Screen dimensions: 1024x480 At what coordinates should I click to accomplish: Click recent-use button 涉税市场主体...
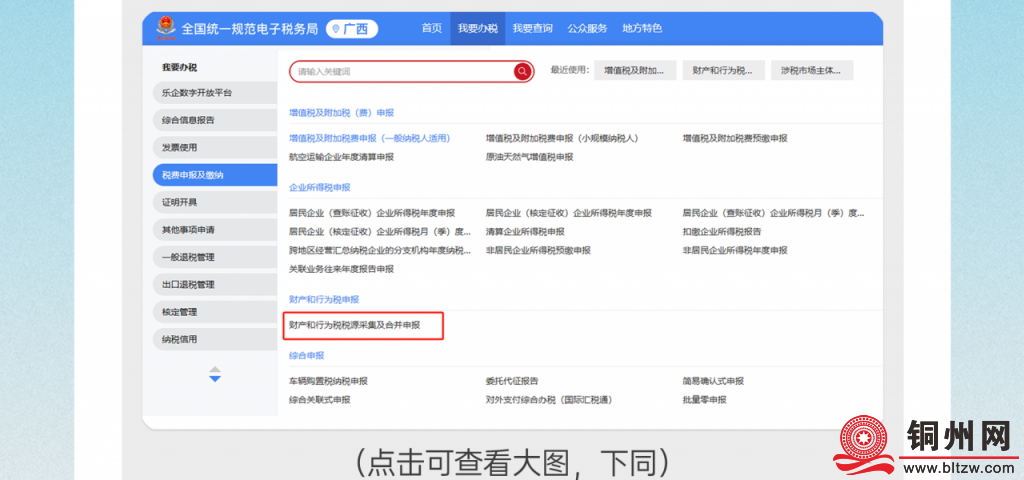click(x=810, y=71)
